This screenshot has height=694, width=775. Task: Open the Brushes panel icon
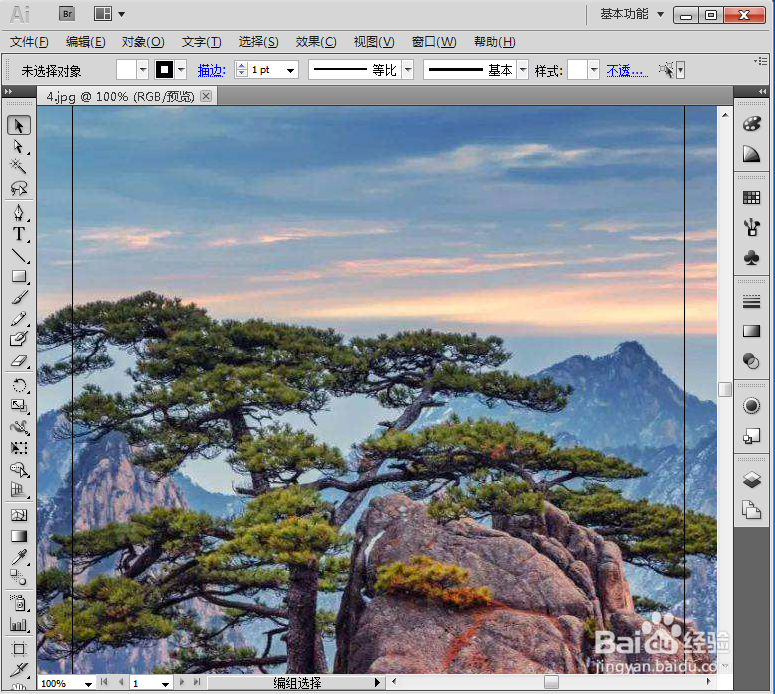[751, 227]
